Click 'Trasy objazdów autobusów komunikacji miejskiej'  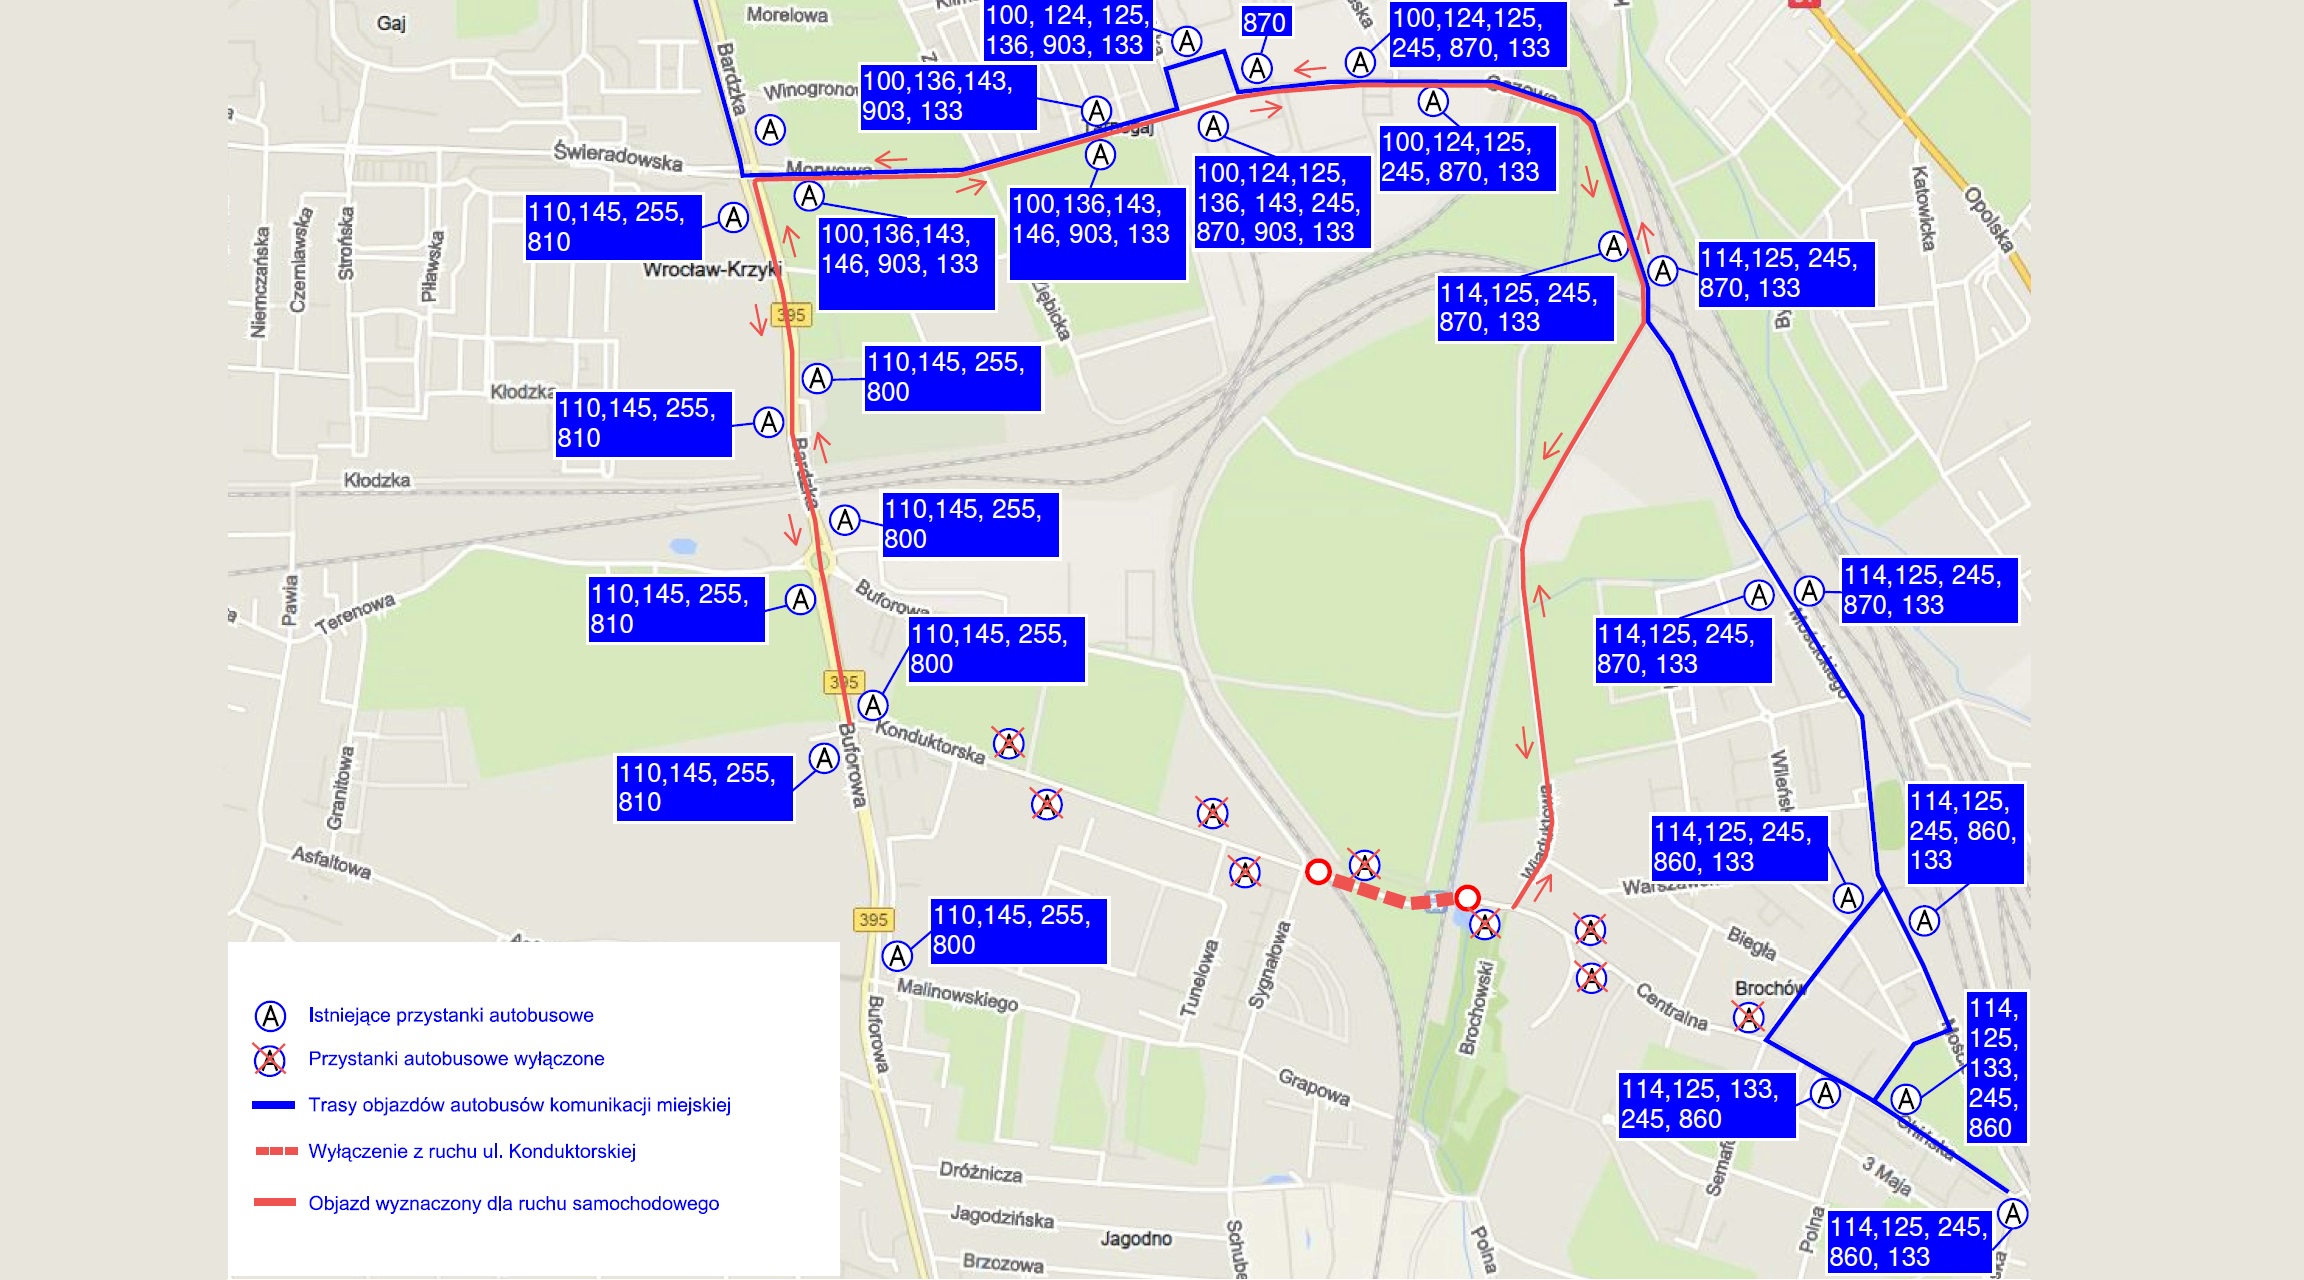pos(520,1105)
